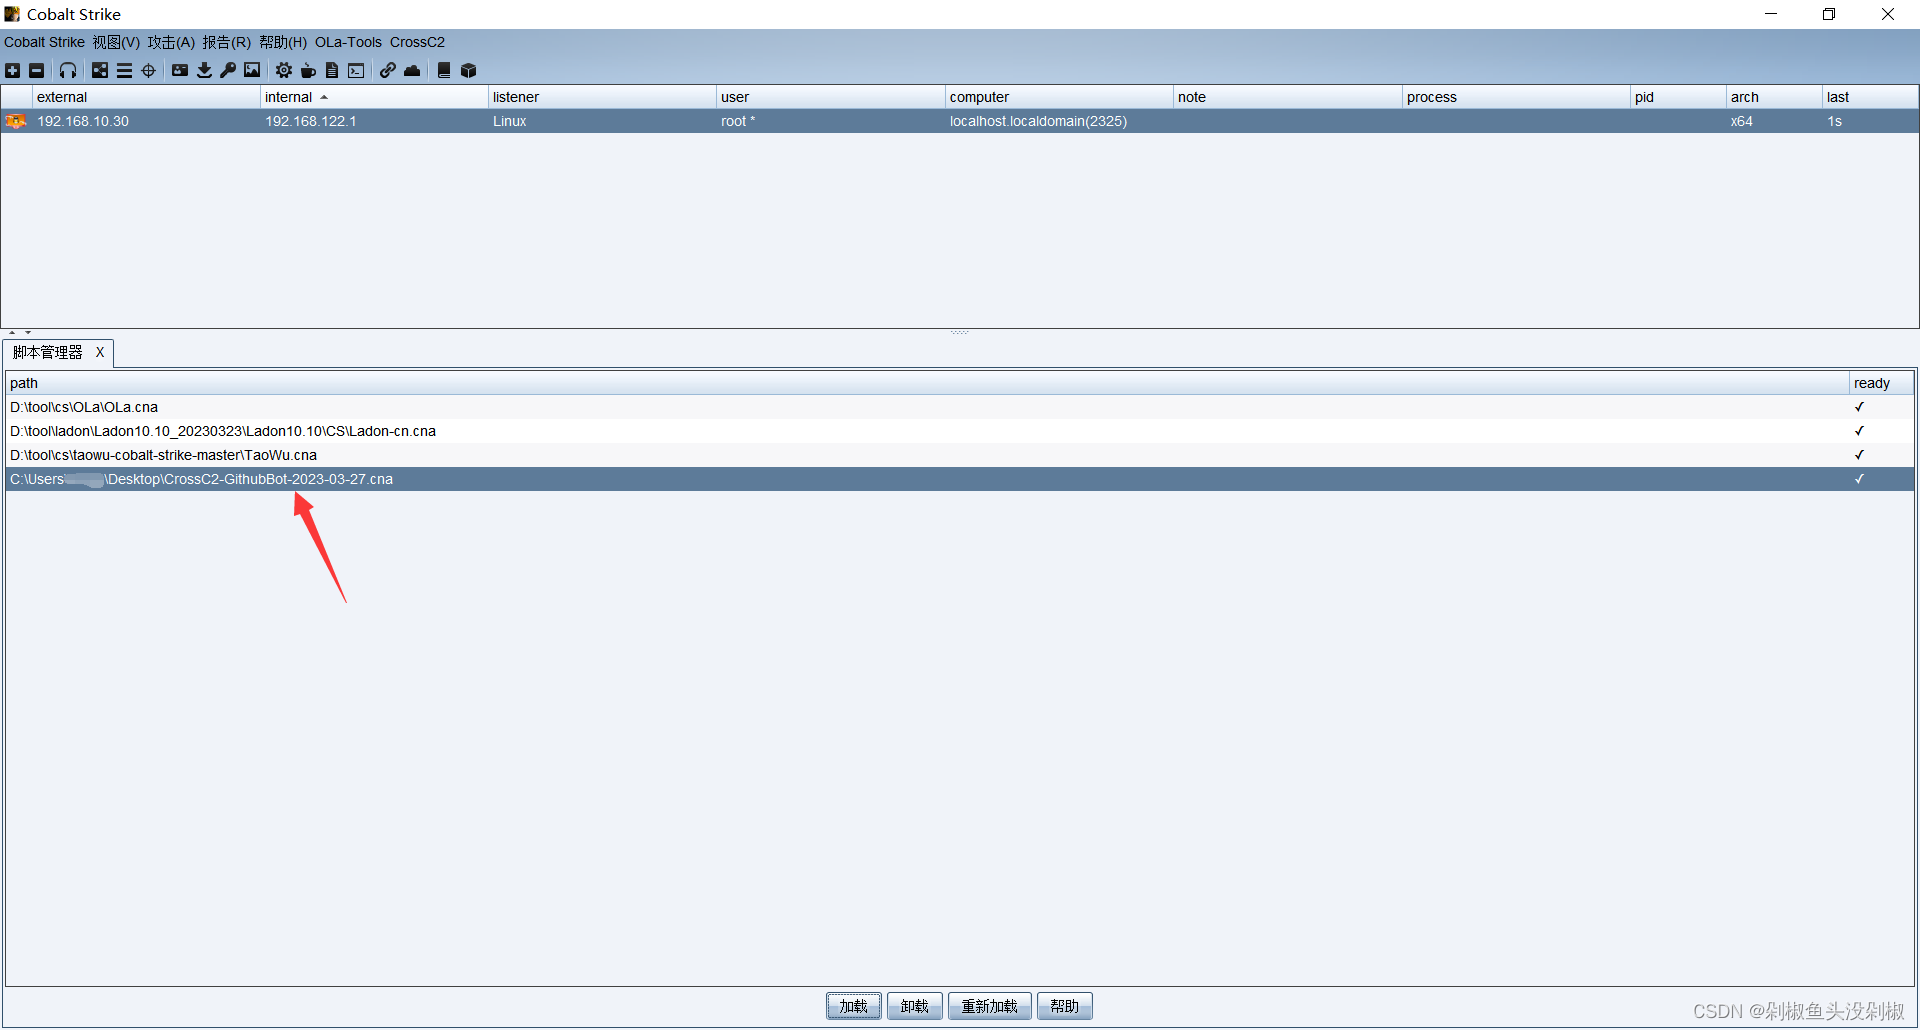Click the coffee cup Java applet icon
The image size is (1920, 1030).
pos(308,70)
